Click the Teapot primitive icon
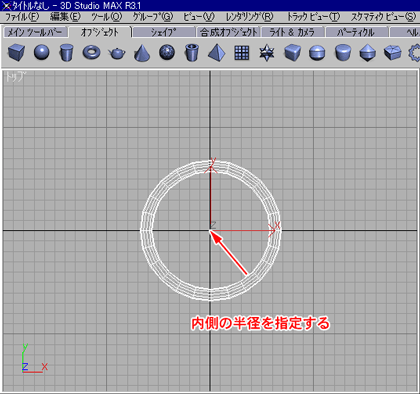This screenshot has height=394, width=420. 117,53
